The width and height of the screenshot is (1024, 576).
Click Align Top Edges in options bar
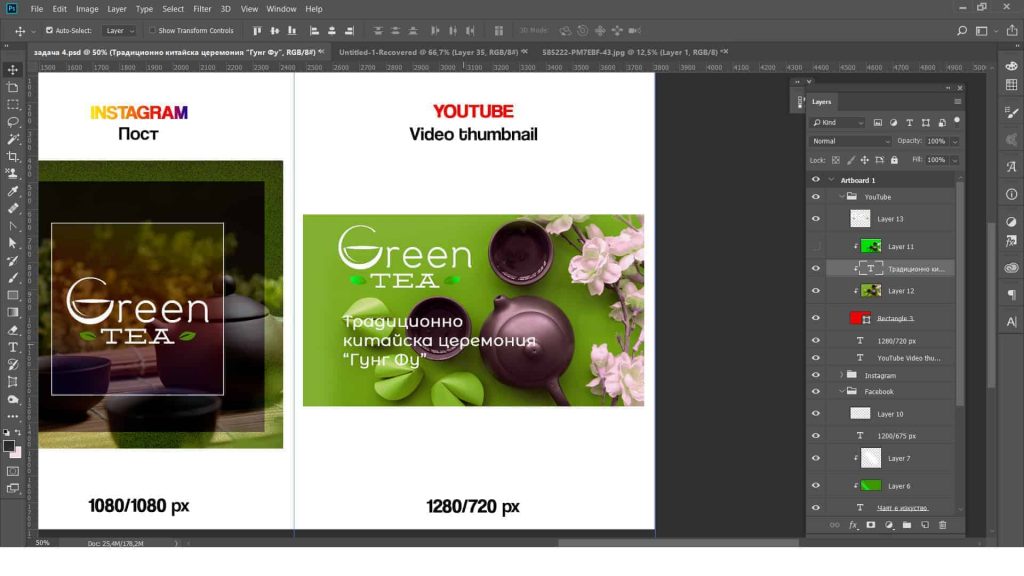click(257, 31)
